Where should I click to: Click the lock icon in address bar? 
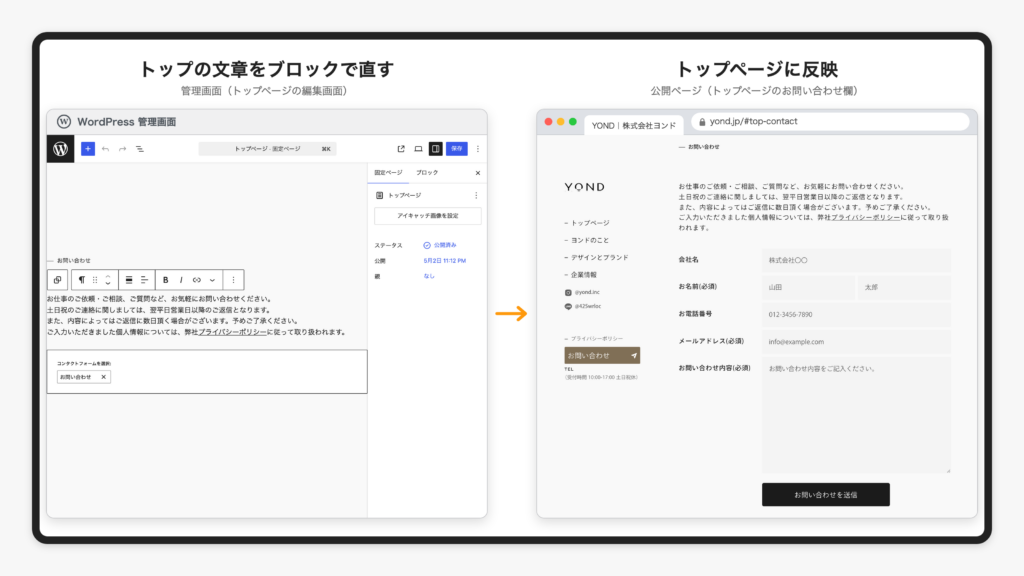702,121
